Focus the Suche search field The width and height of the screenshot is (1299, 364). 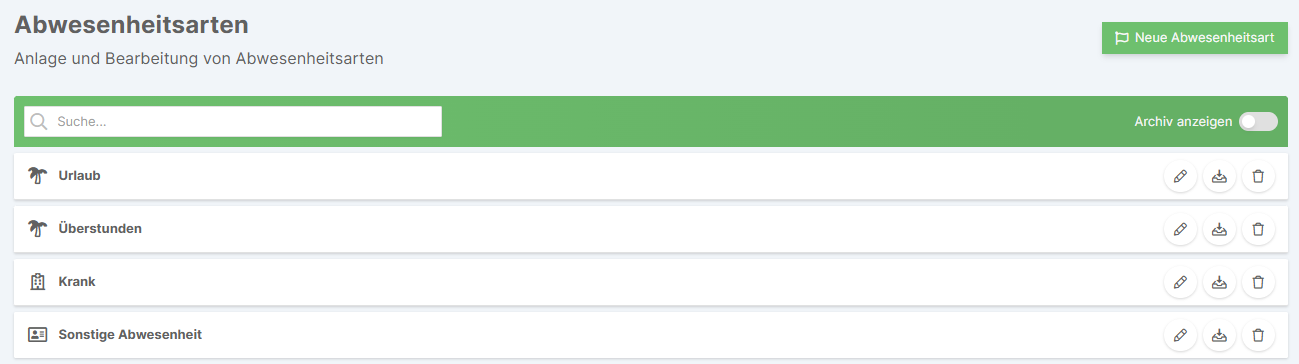[233, 121]
